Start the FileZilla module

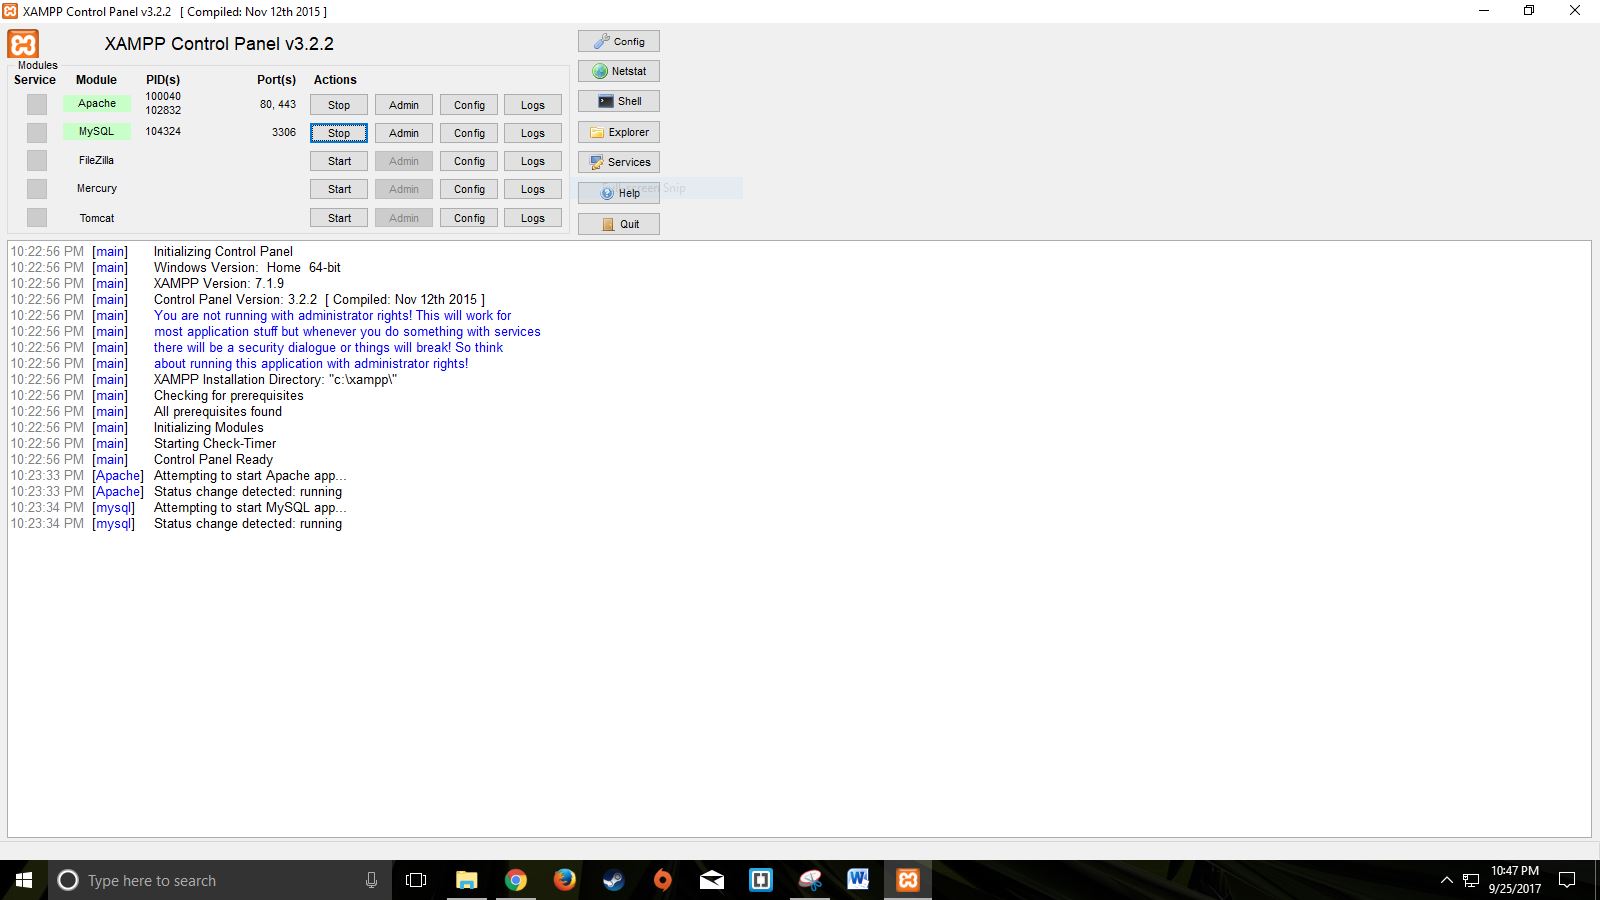[x=339, y=161]
